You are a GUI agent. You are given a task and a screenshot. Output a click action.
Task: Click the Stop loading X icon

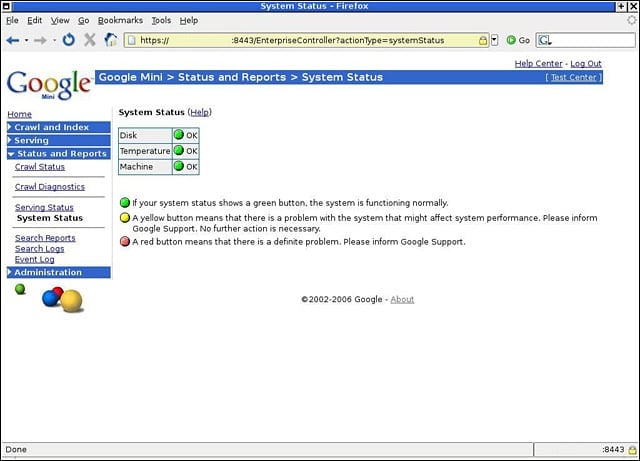(x=89, y=40)
